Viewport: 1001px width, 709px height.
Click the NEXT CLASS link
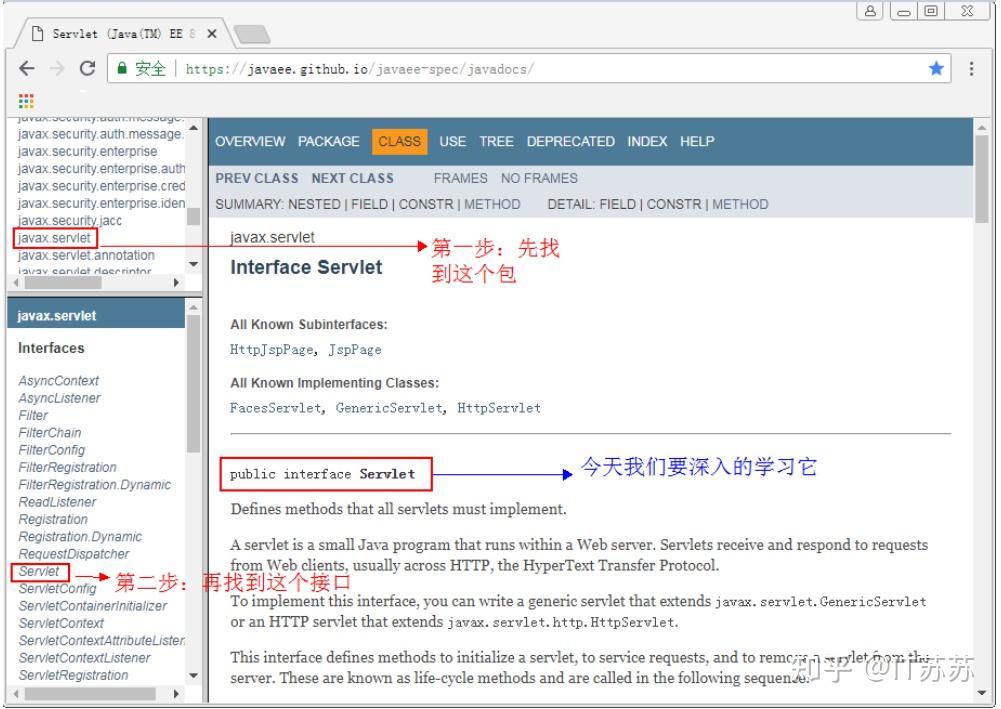pos(352,178)
